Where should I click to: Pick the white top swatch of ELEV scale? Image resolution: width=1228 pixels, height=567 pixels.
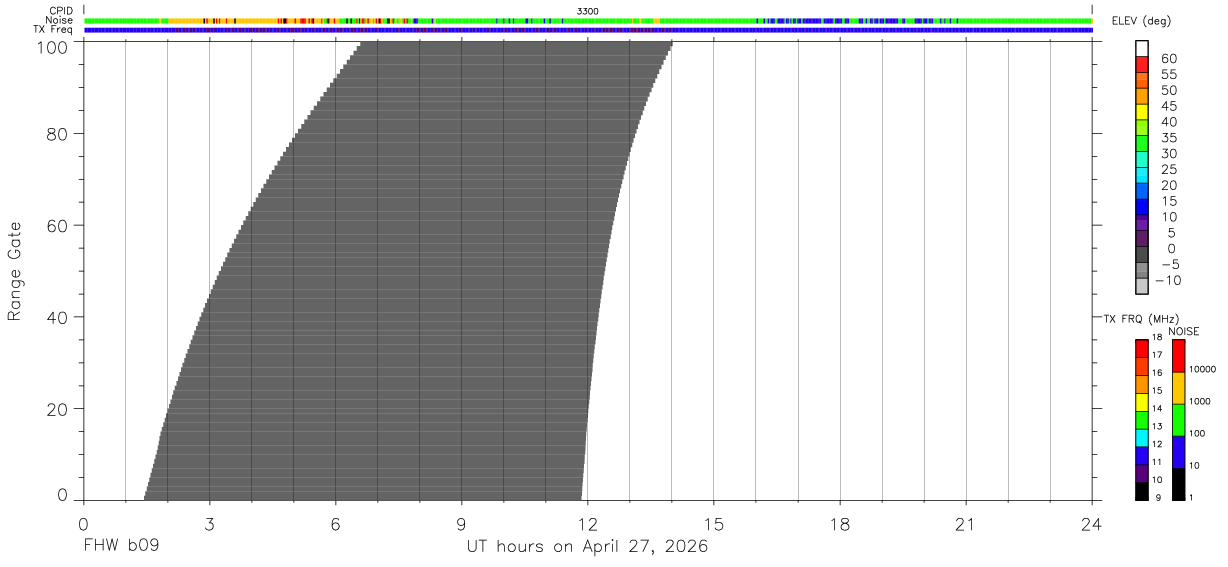[x=1141, y=48]
